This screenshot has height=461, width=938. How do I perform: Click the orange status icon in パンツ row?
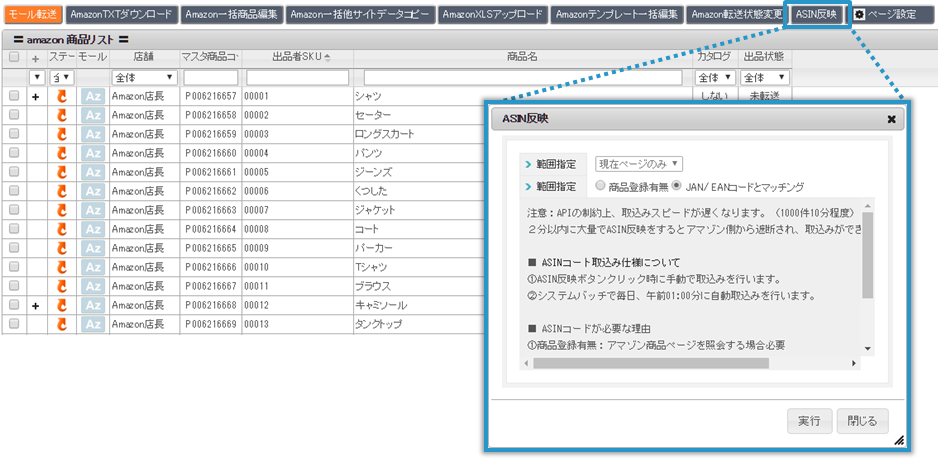[62, 154]
